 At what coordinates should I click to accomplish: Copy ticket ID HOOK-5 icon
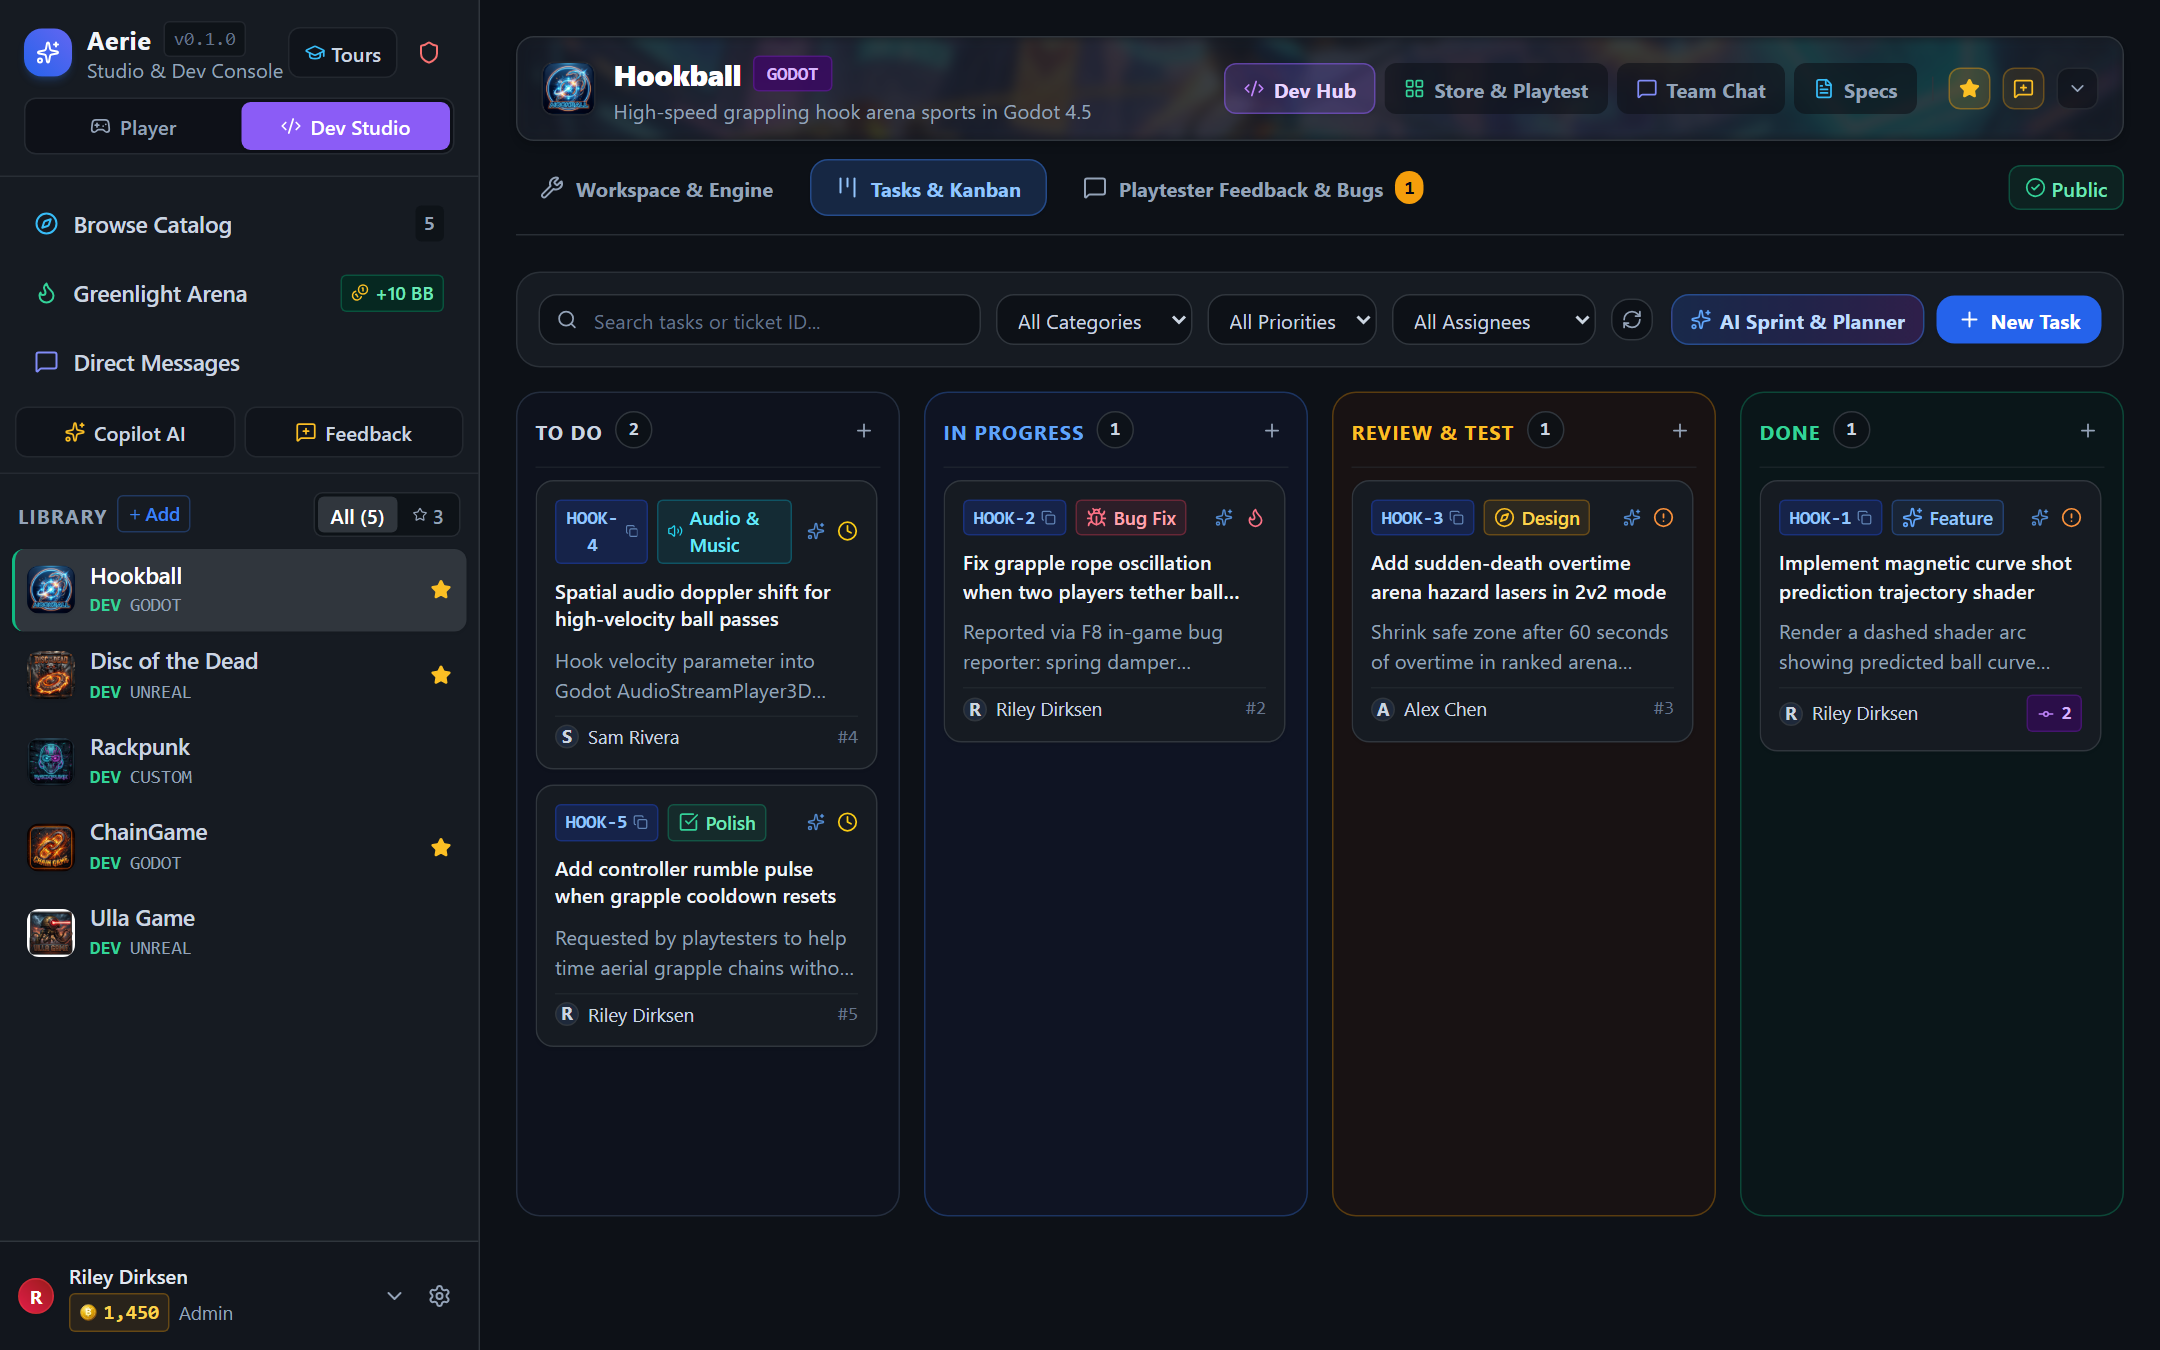pyautogui.click(x=641, y=822)
